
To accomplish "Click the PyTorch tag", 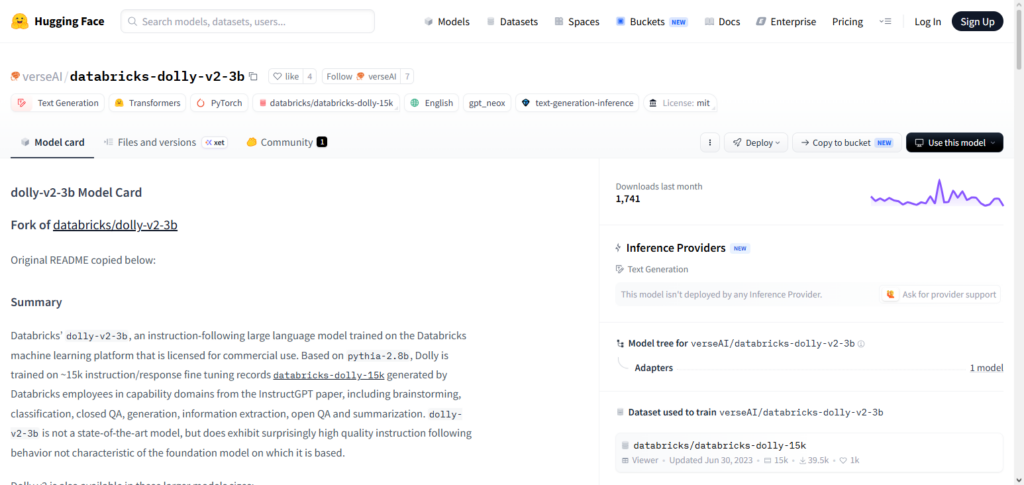I will 219,103.
